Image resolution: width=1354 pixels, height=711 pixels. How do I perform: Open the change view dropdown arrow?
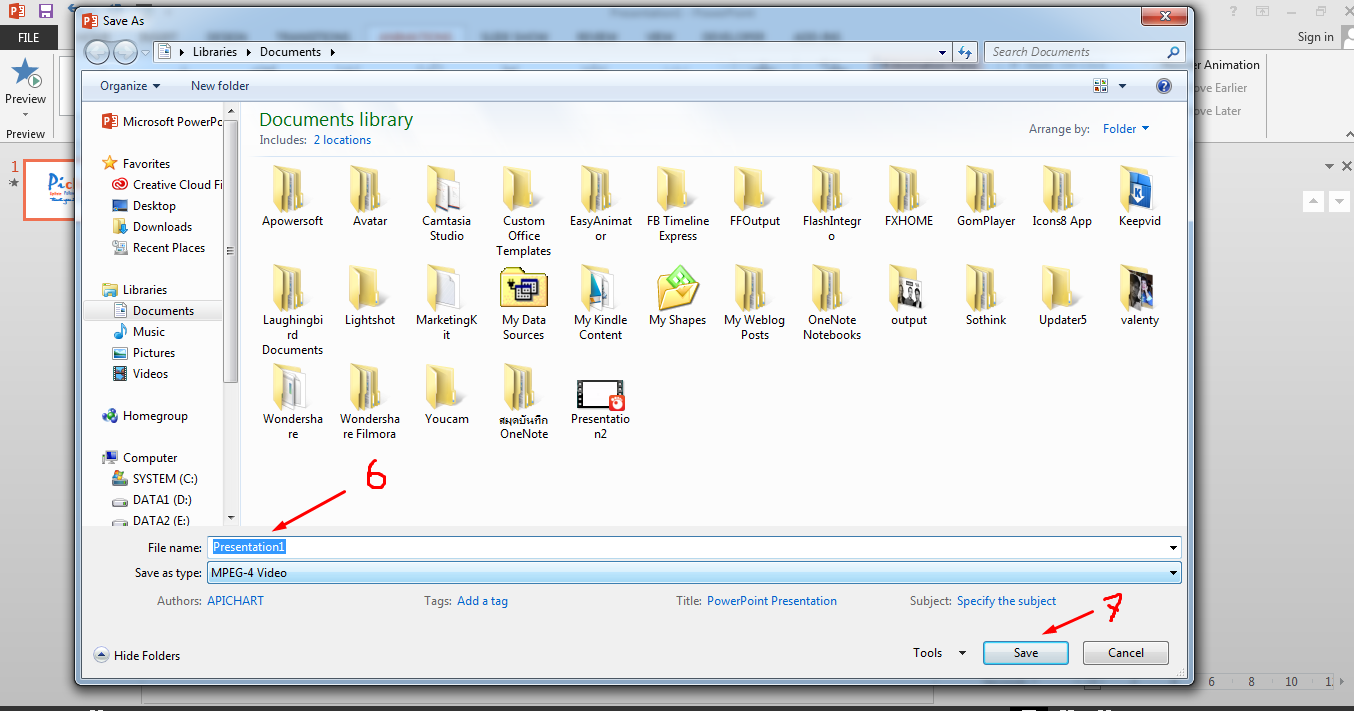pos(1123,86)
